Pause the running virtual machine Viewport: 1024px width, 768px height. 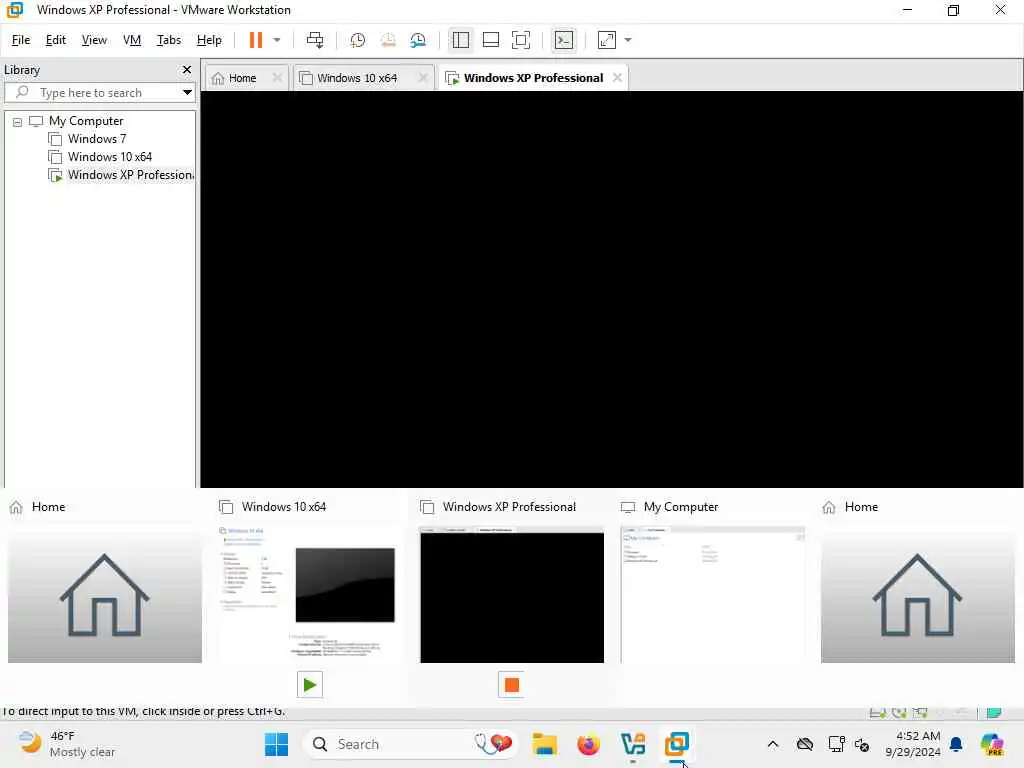255,40
